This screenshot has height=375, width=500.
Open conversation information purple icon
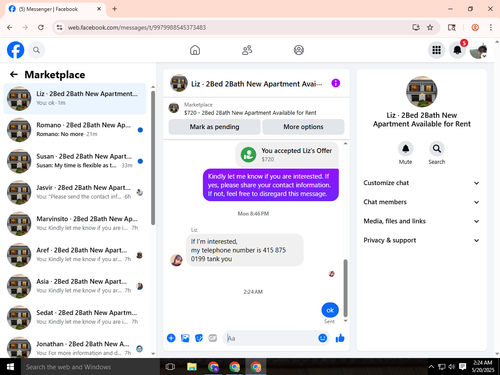tap(336, 83)
